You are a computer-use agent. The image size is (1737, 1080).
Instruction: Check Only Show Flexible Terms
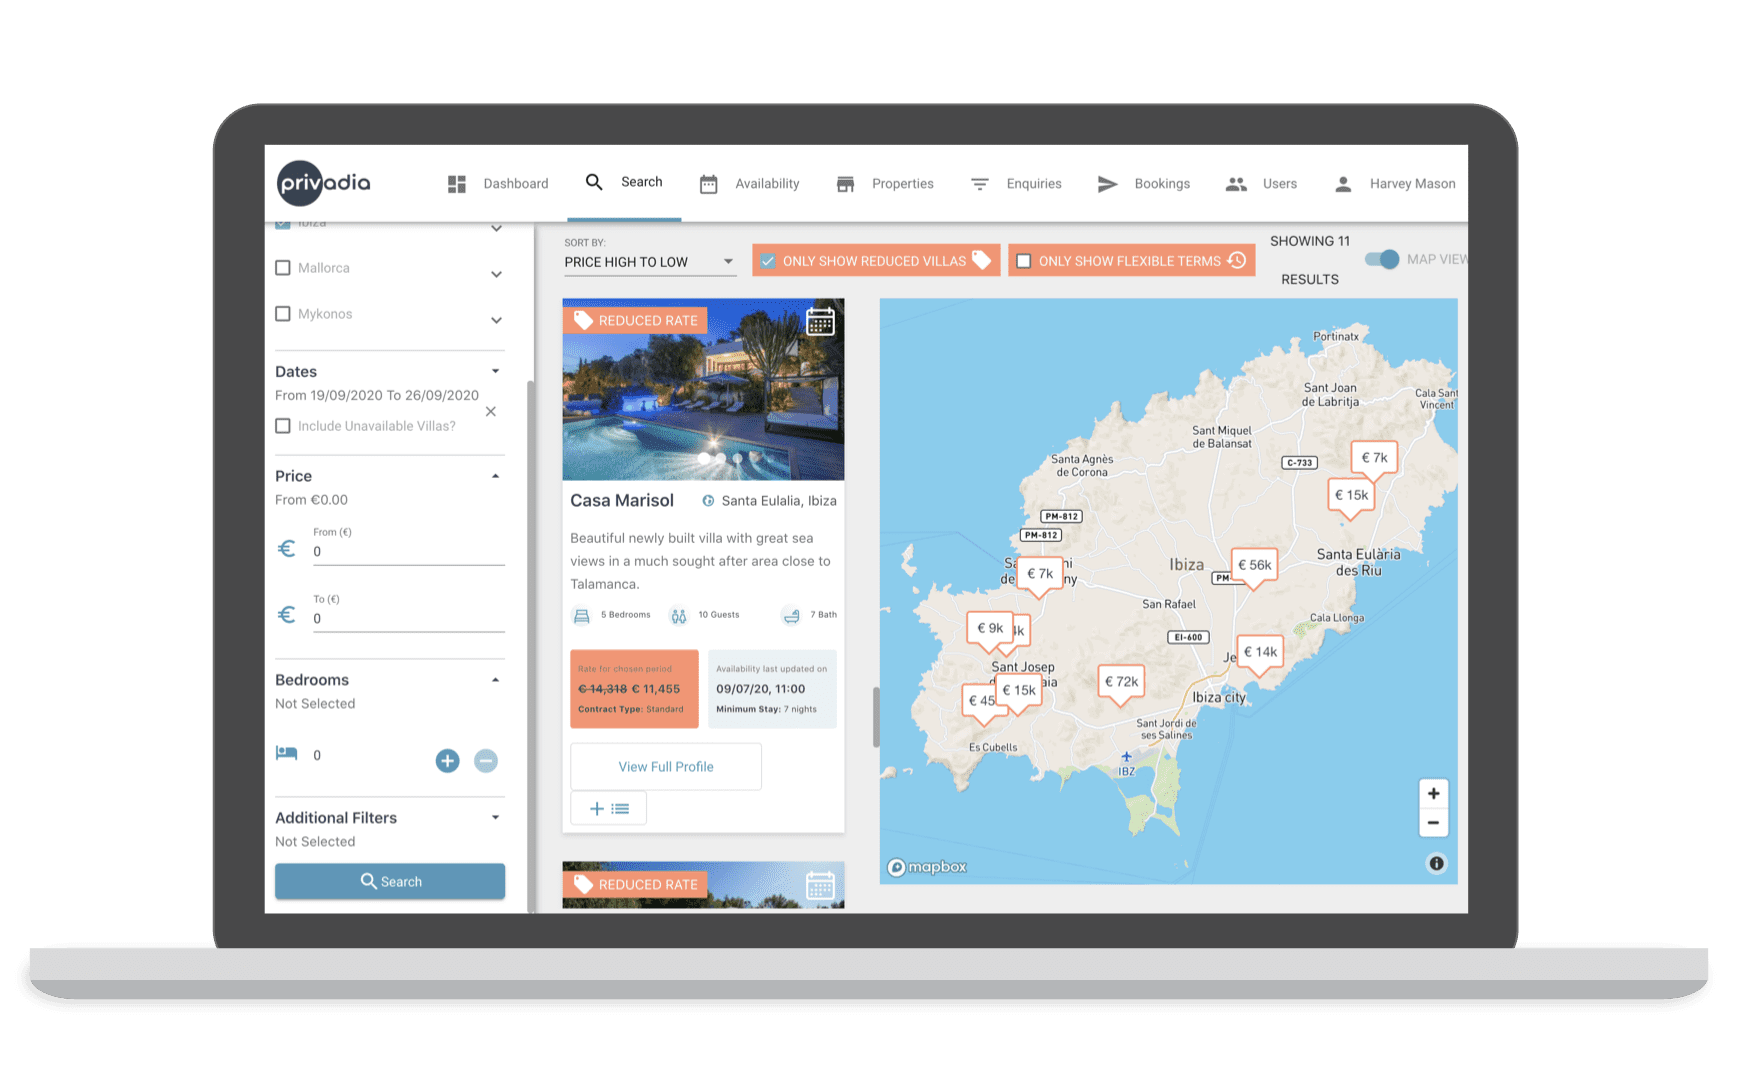click(x=1024, y=261)
